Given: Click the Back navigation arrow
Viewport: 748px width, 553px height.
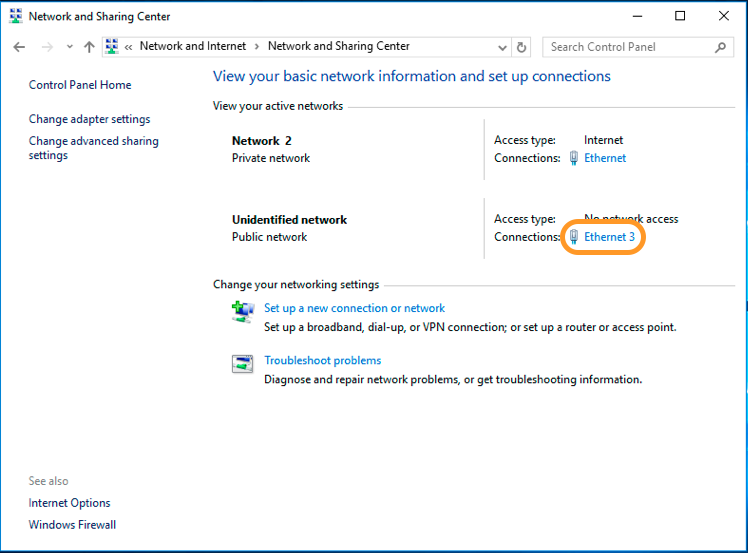Looking at the screenshot, I should [19, 47].
